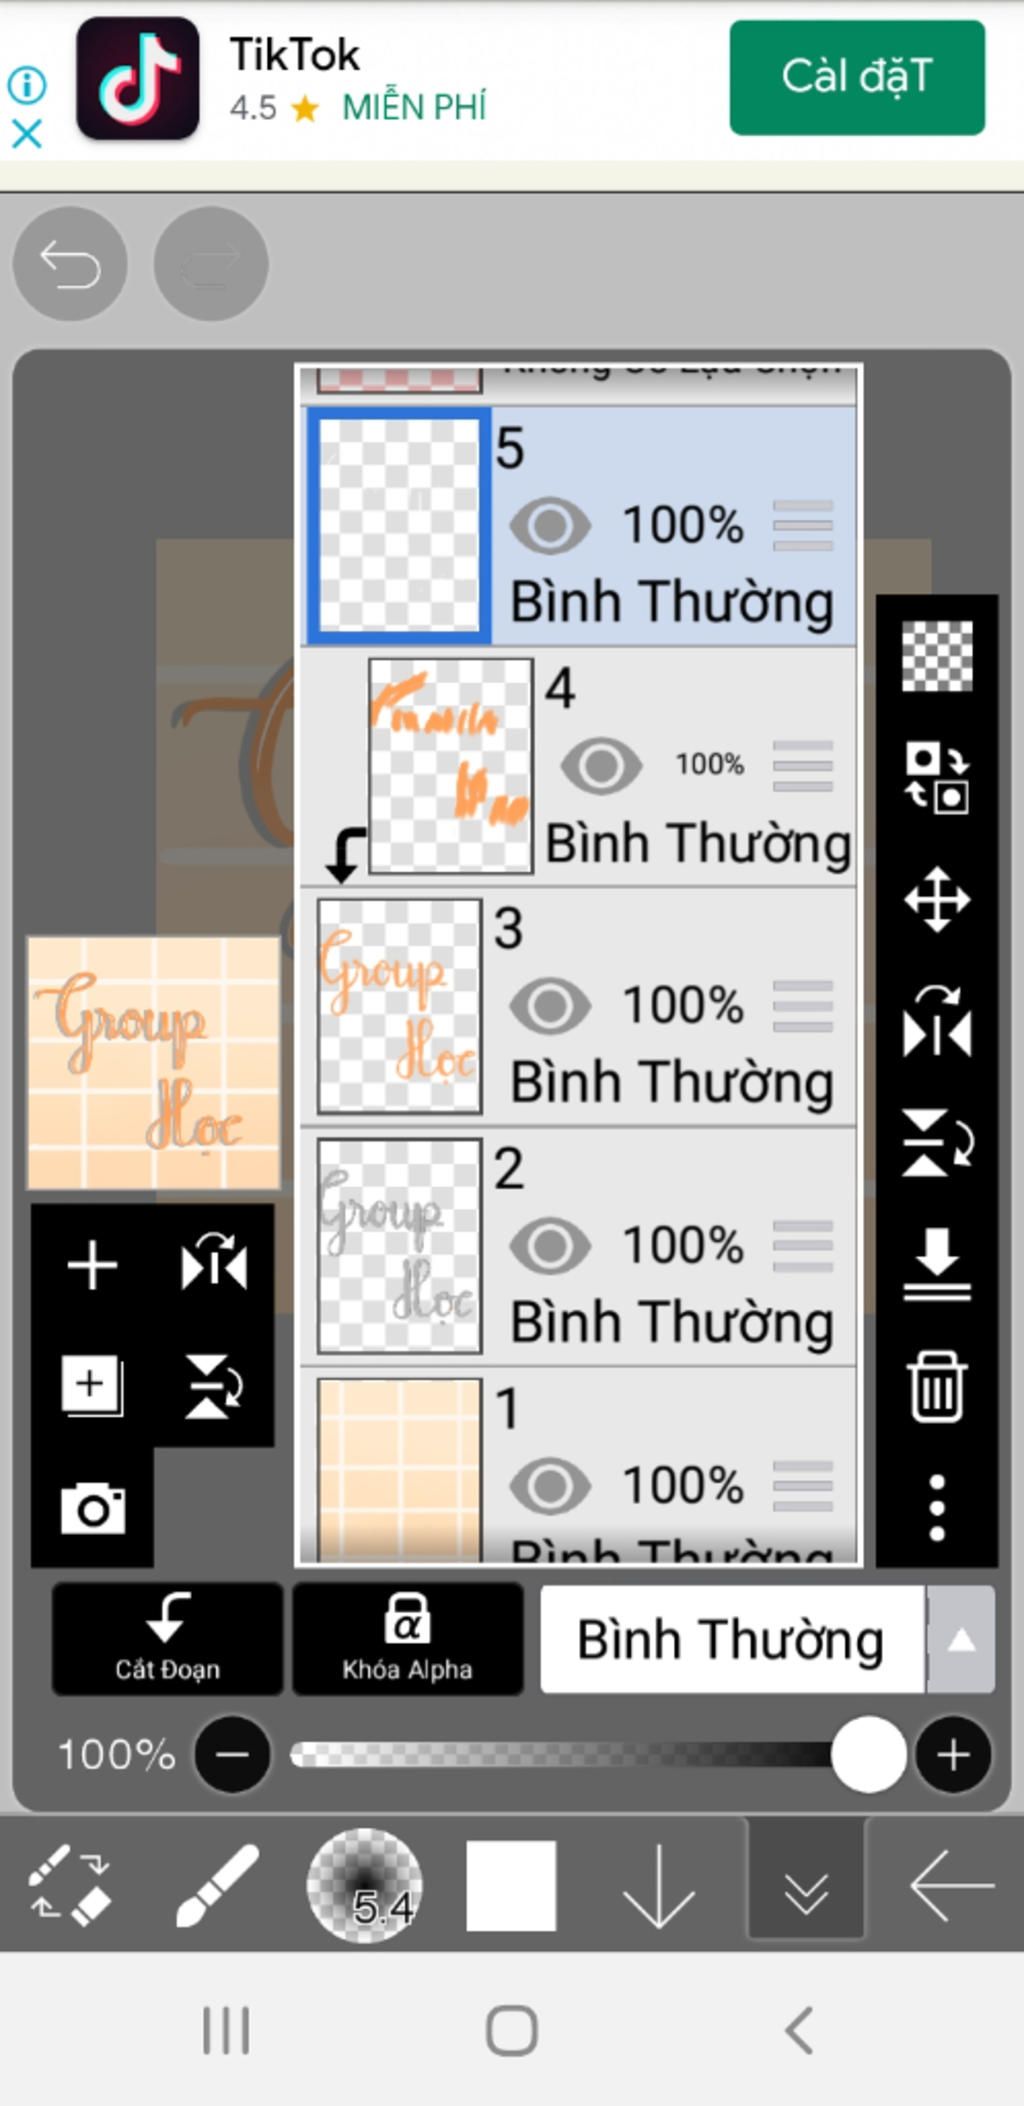Flip layer horizontally in right toolbar
Screen dimensions: 1024x2106
[x=937, y=1021]
